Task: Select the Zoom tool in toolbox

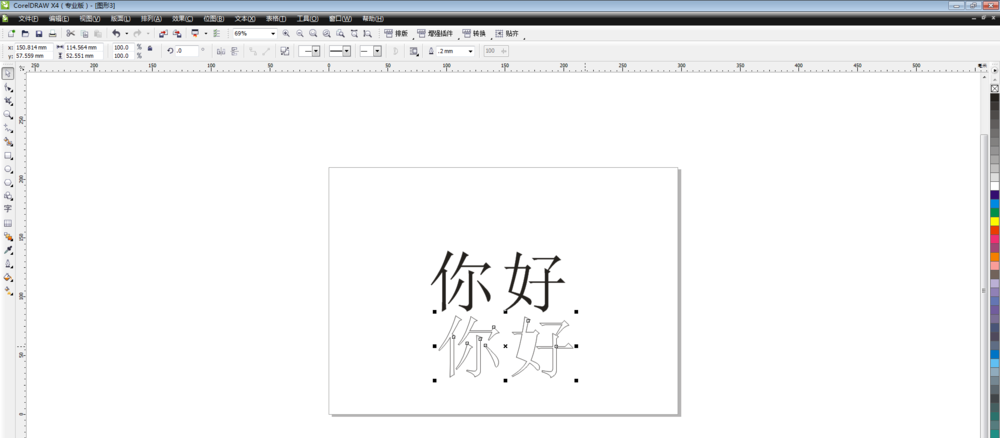Action: point(8,115)
